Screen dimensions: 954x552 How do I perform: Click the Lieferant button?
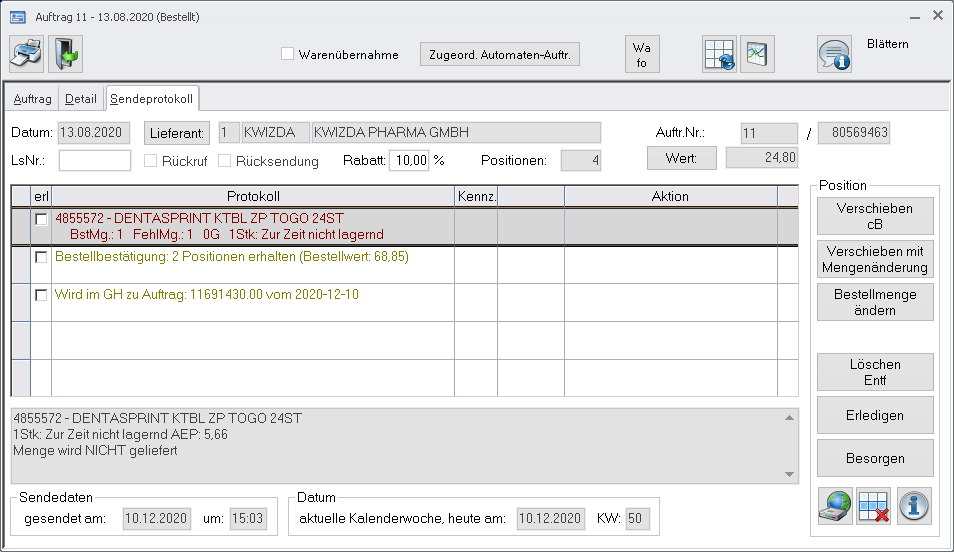[x=178, y=133]
